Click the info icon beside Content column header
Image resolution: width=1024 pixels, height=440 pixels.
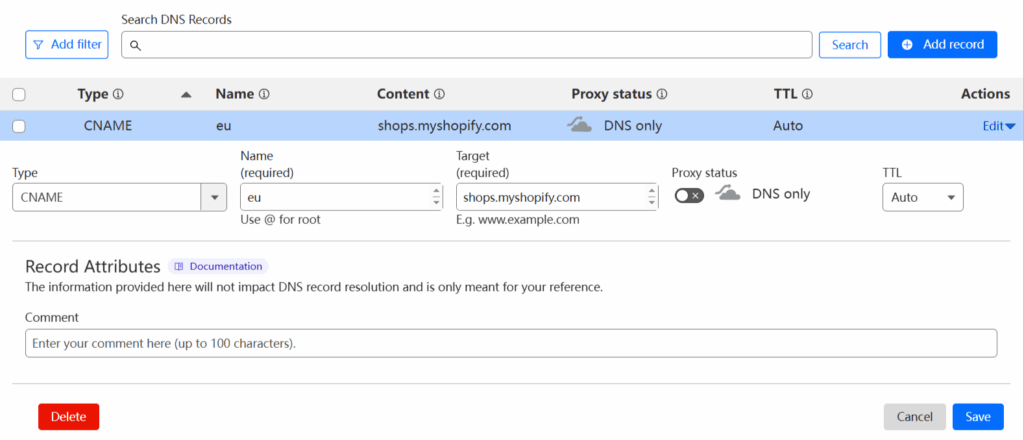coord(439,94)
